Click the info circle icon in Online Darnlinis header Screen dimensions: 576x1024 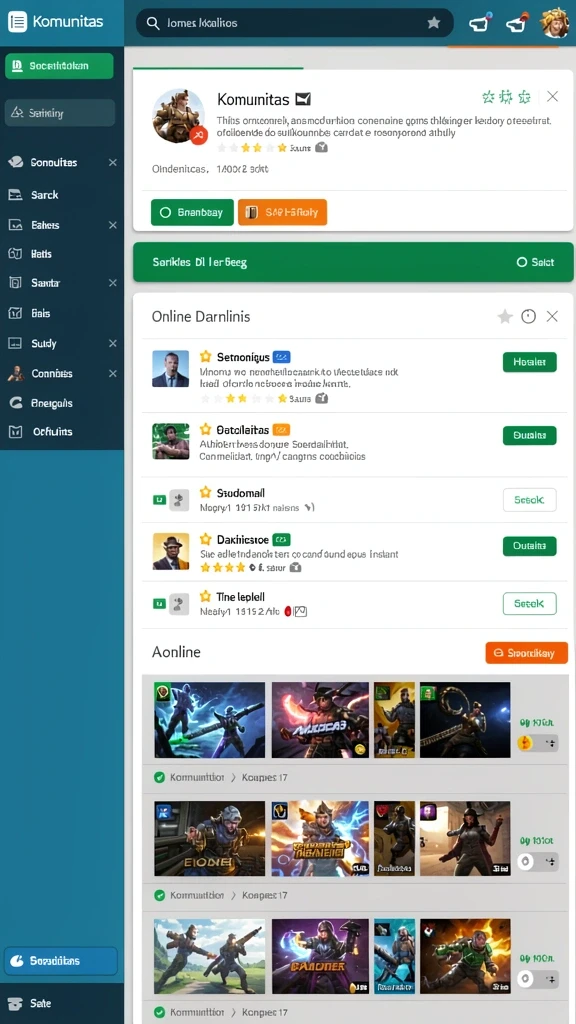[528, 317]
